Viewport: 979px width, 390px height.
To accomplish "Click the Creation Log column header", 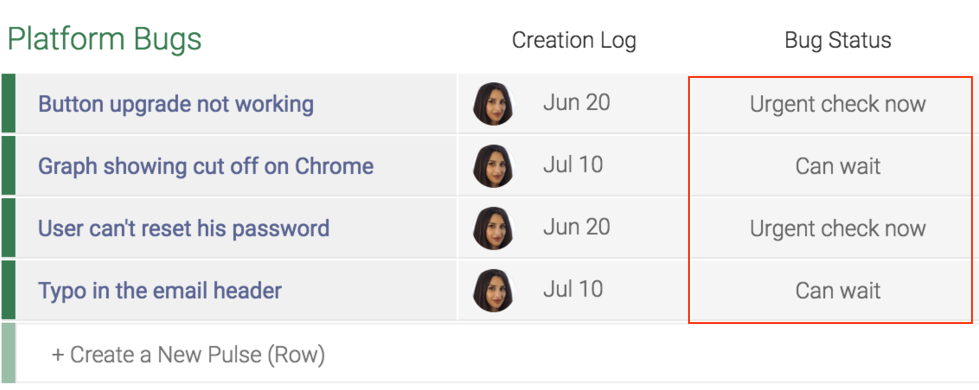I will 574,40.
